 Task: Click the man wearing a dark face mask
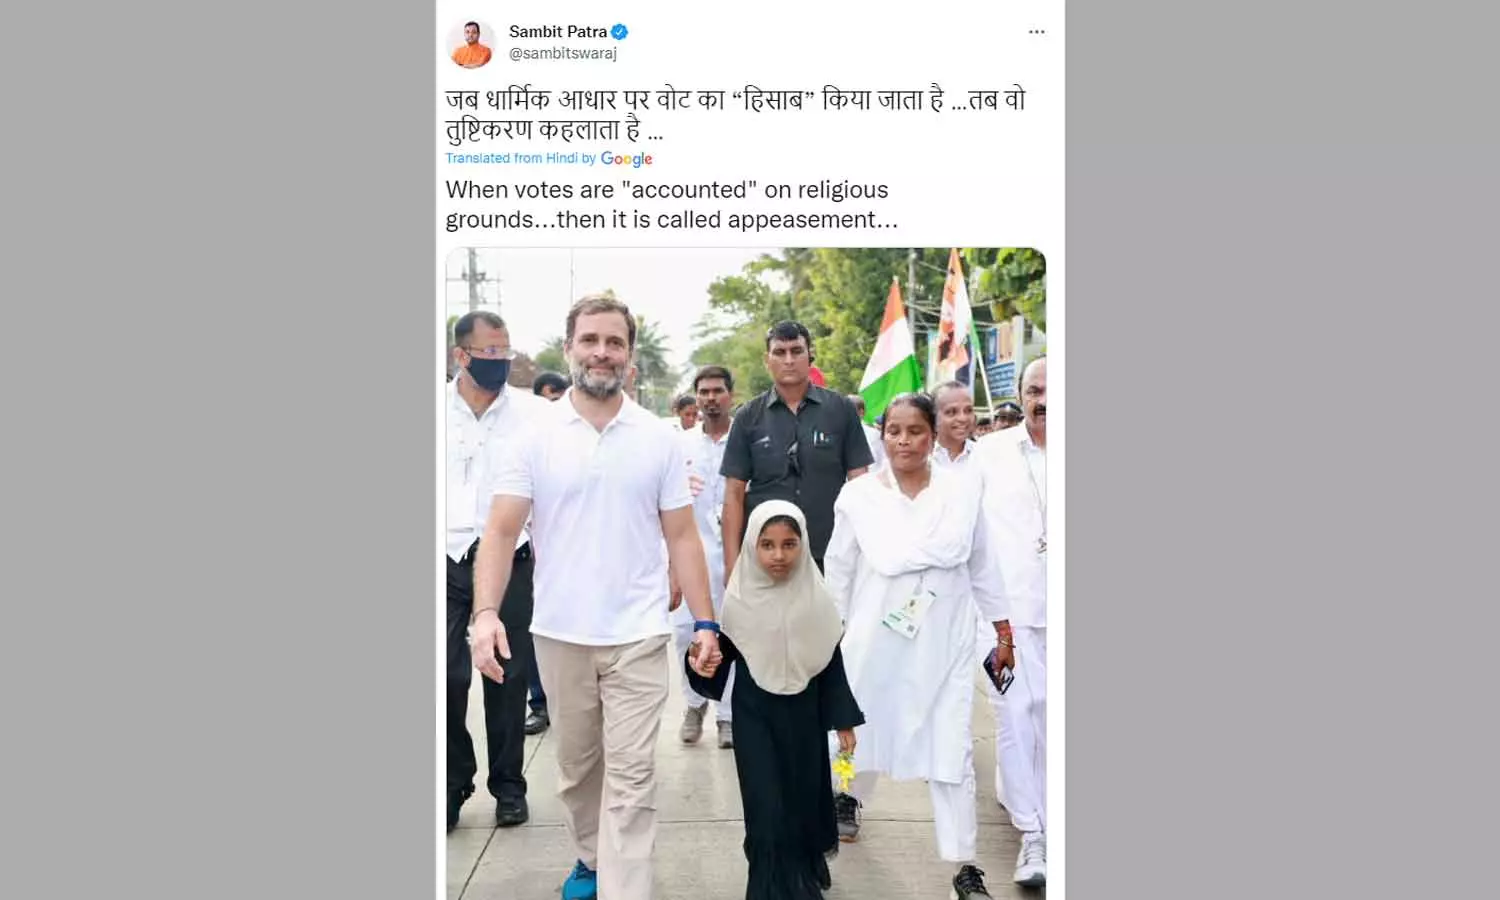(x=490, y=560)
